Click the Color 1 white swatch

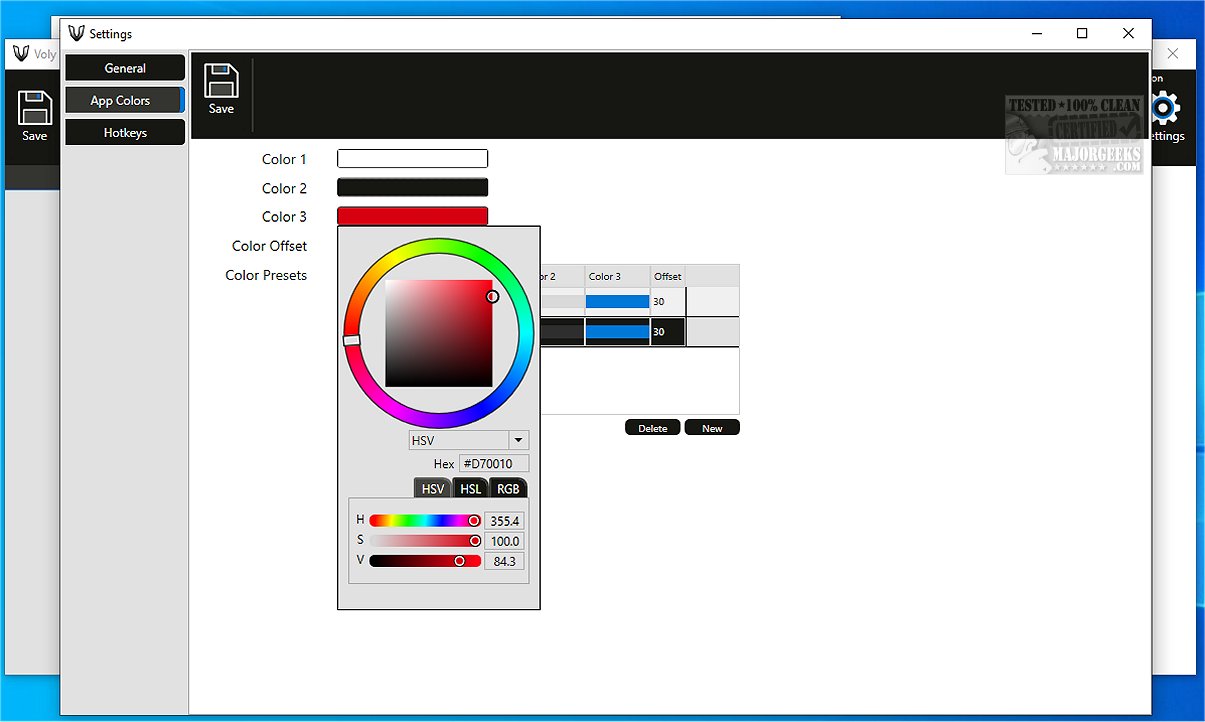click(x=412, y=159)
